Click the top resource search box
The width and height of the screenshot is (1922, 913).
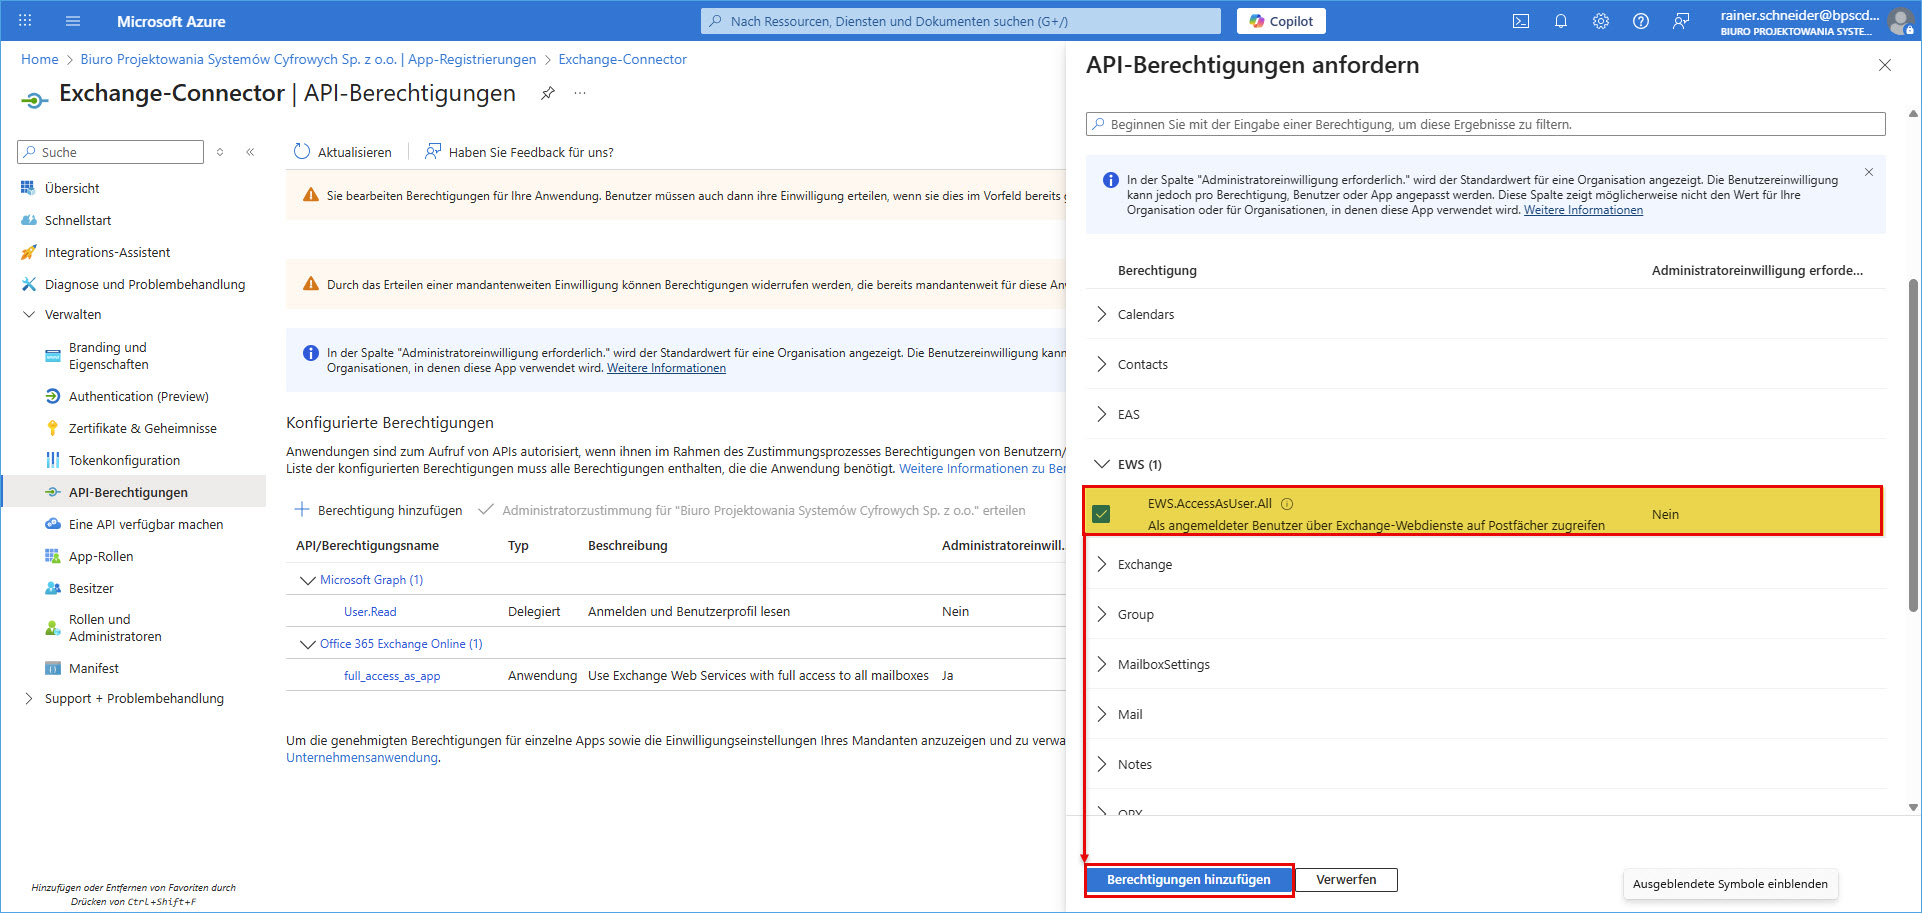pyautogui.click(x=961, y=21)
